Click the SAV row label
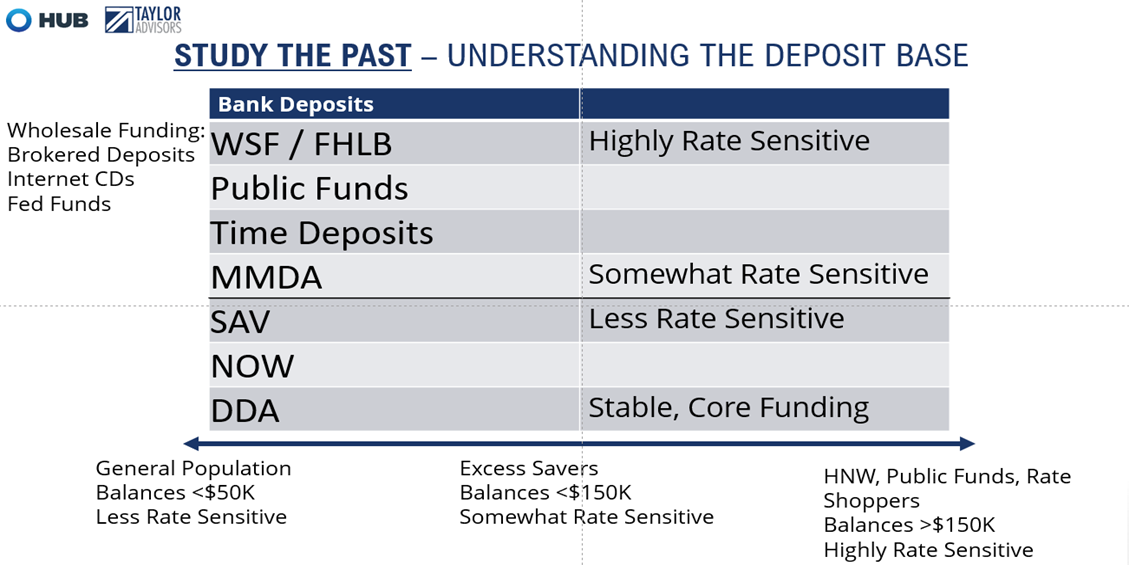The image size is (1129, 565). tap(240, 322)
